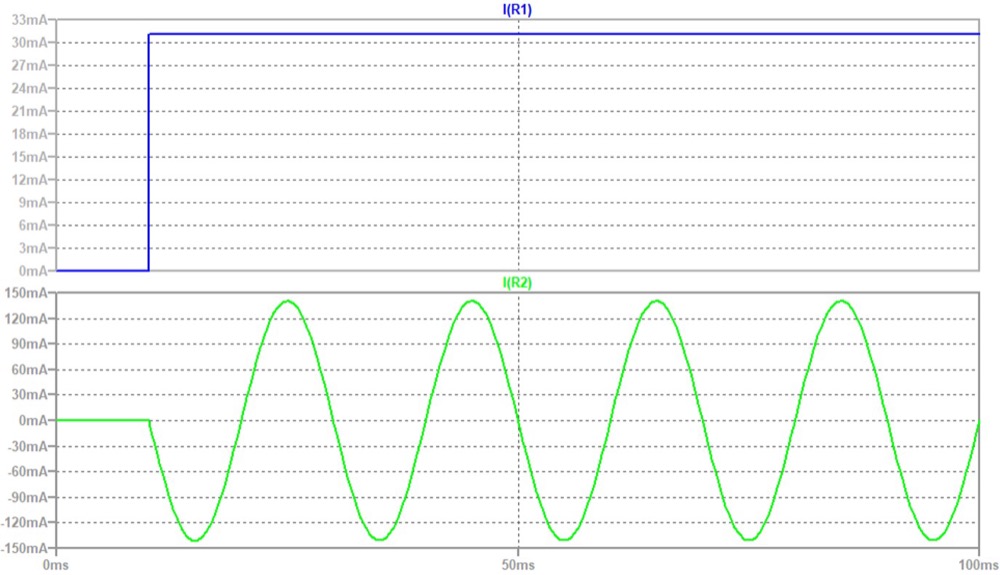
Task: Click the 24mA axis label
Action: click(x=29, y=89)
